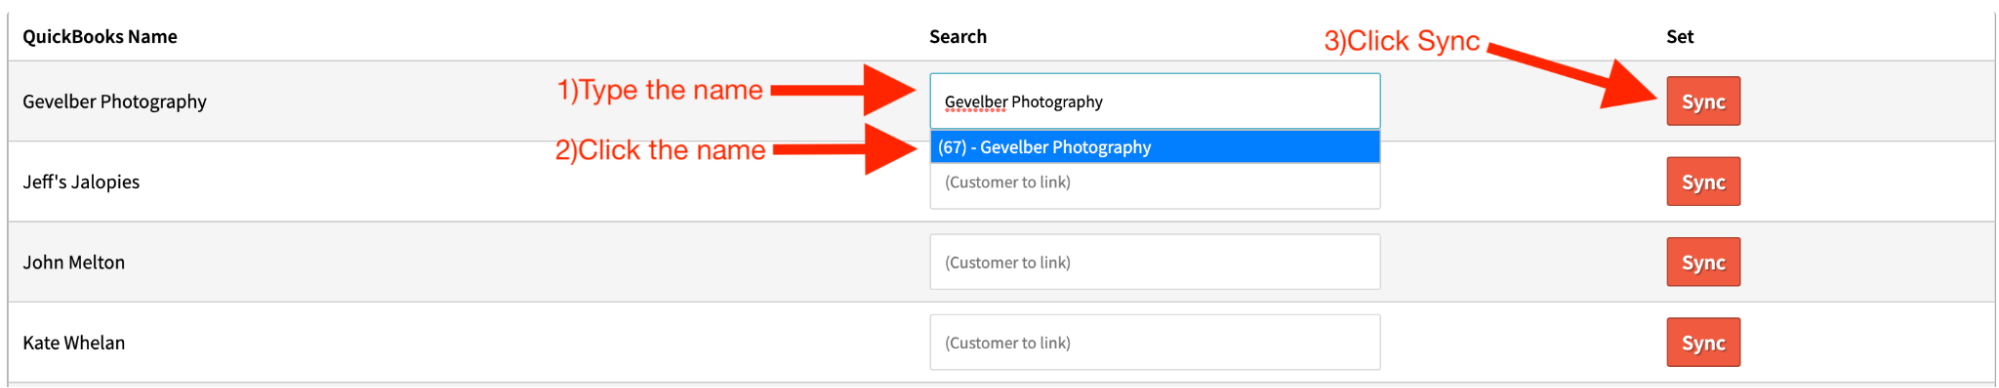Click the '3)Click Sync' annotation text
This screenshot has width=1999, height=388.
point(1402,41)
